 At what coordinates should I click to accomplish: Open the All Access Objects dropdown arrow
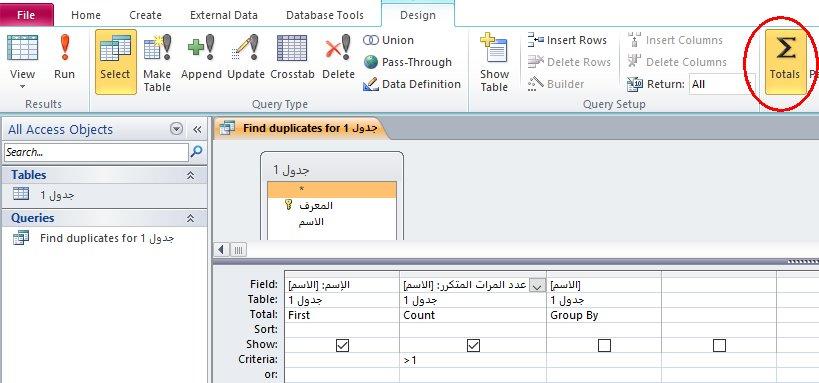[177, 129]
